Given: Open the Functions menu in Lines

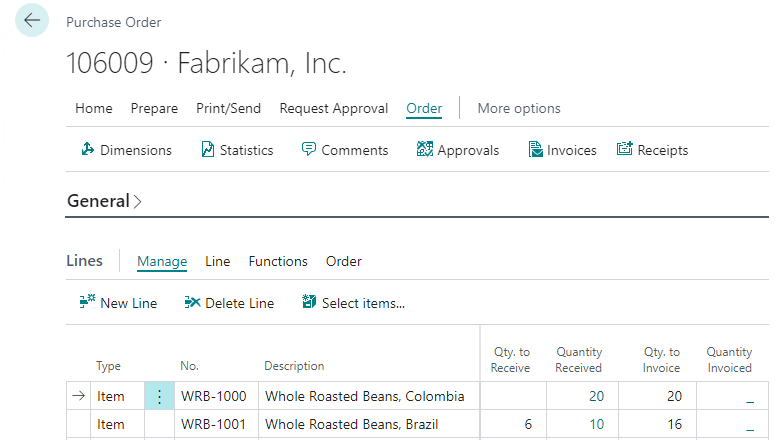Looking at the screenshot, I should (278, 262).
